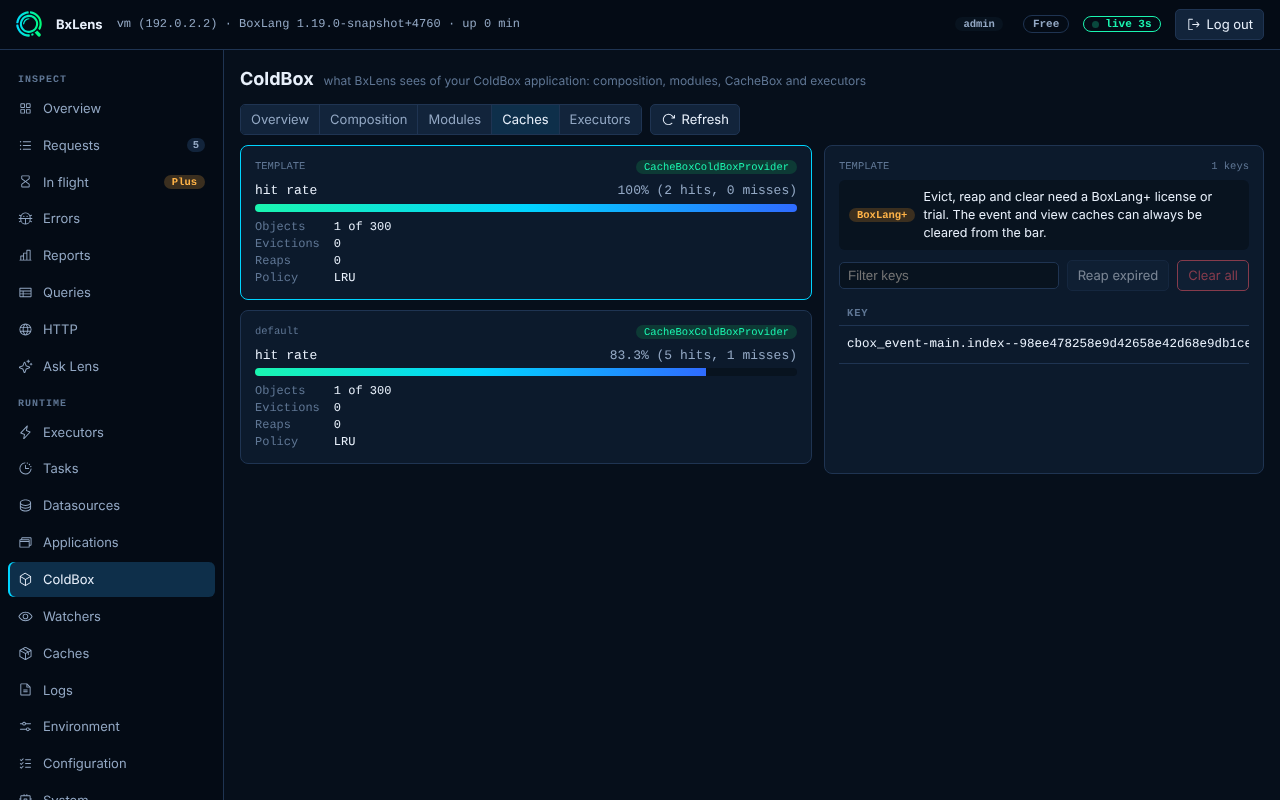Open the Reports section

coord(111,255)
